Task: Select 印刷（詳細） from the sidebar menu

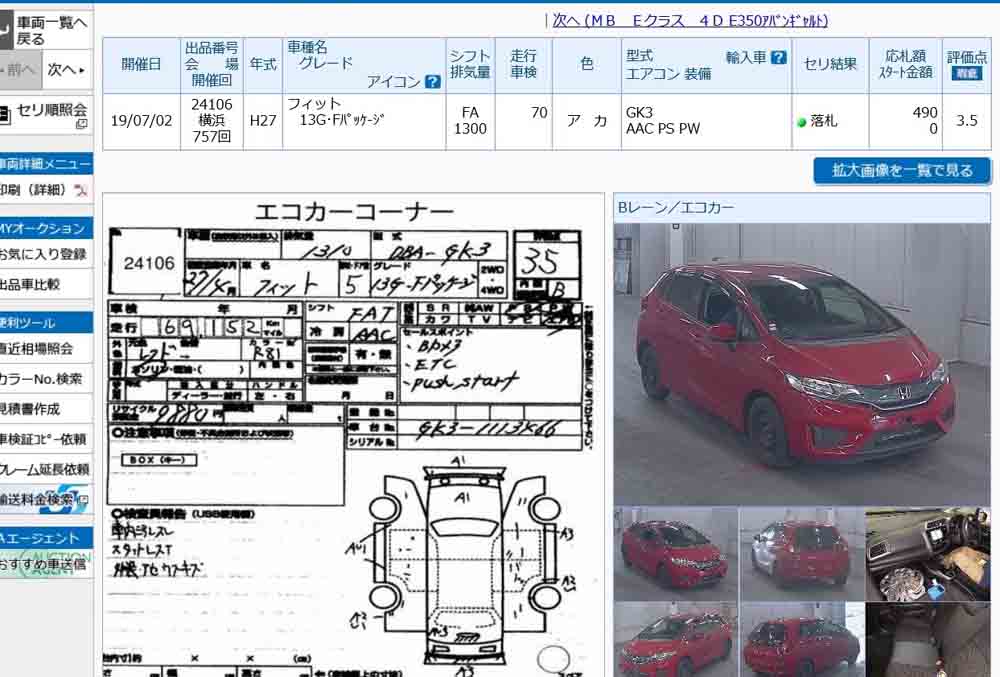Action: [34, 190]
